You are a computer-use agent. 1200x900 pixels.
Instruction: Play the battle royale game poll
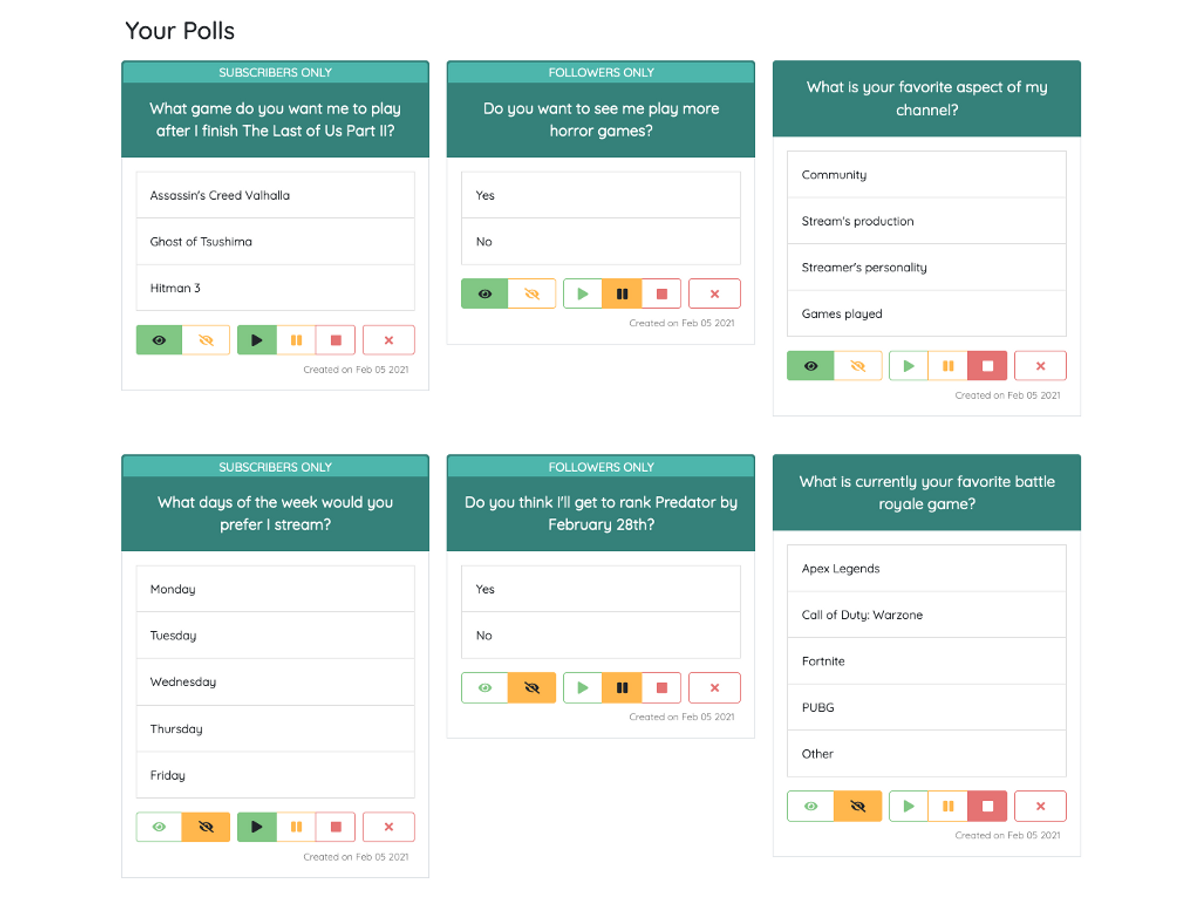coord(908,806)
